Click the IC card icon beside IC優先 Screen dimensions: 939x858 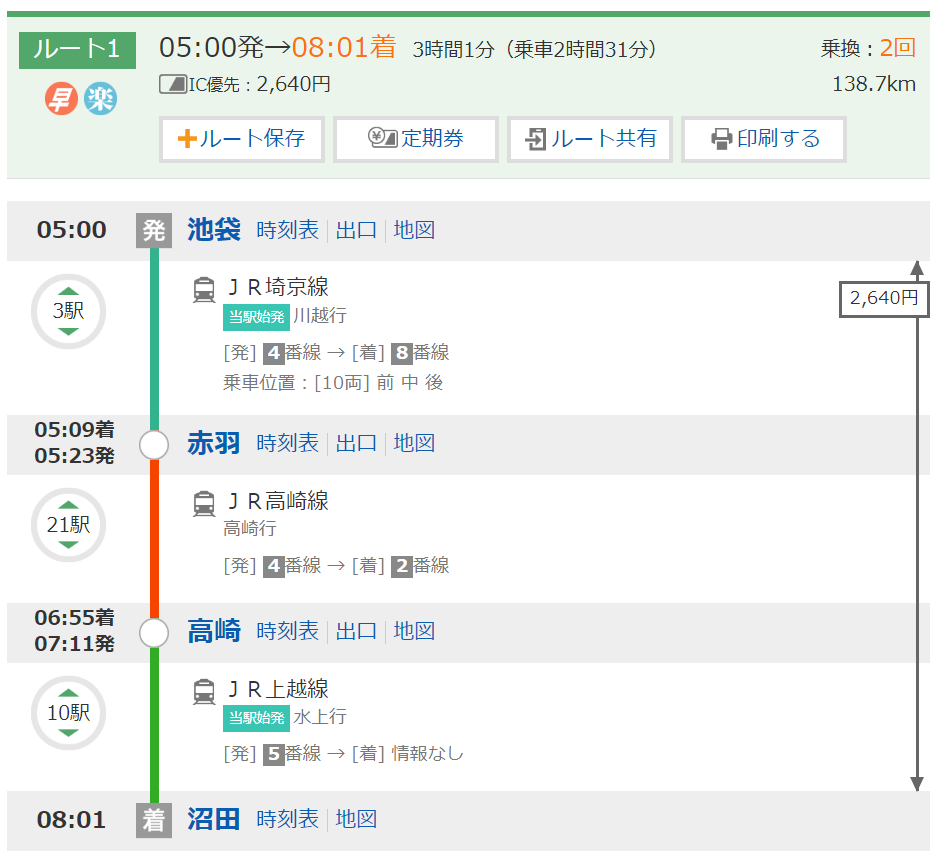pyautogui.click(x=173, y=84)
